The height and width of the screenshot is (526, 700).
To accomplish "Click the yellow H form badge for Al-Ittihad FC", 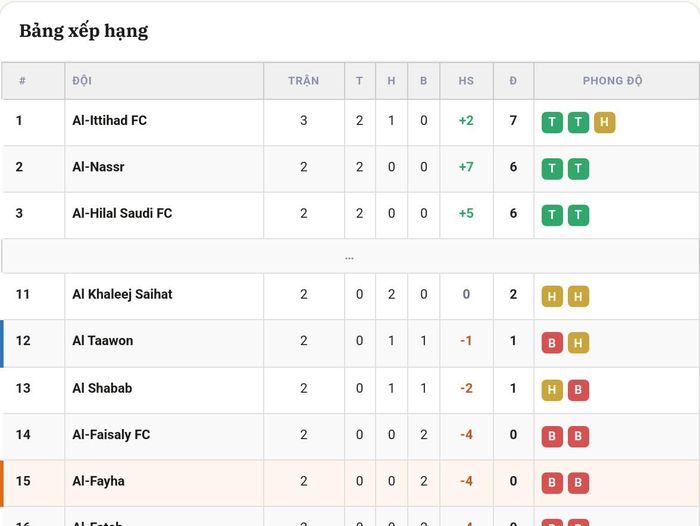I will point(604,122).
